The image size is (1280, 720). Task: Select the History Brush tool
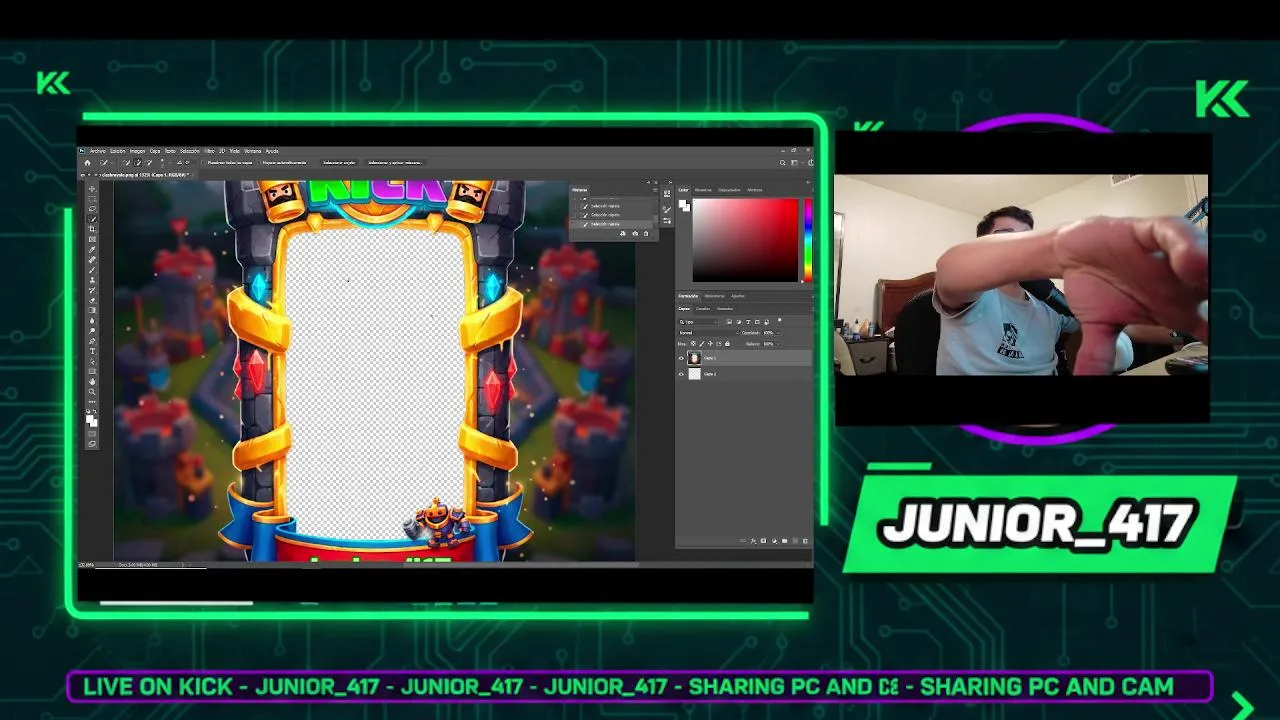click(93, 290)
